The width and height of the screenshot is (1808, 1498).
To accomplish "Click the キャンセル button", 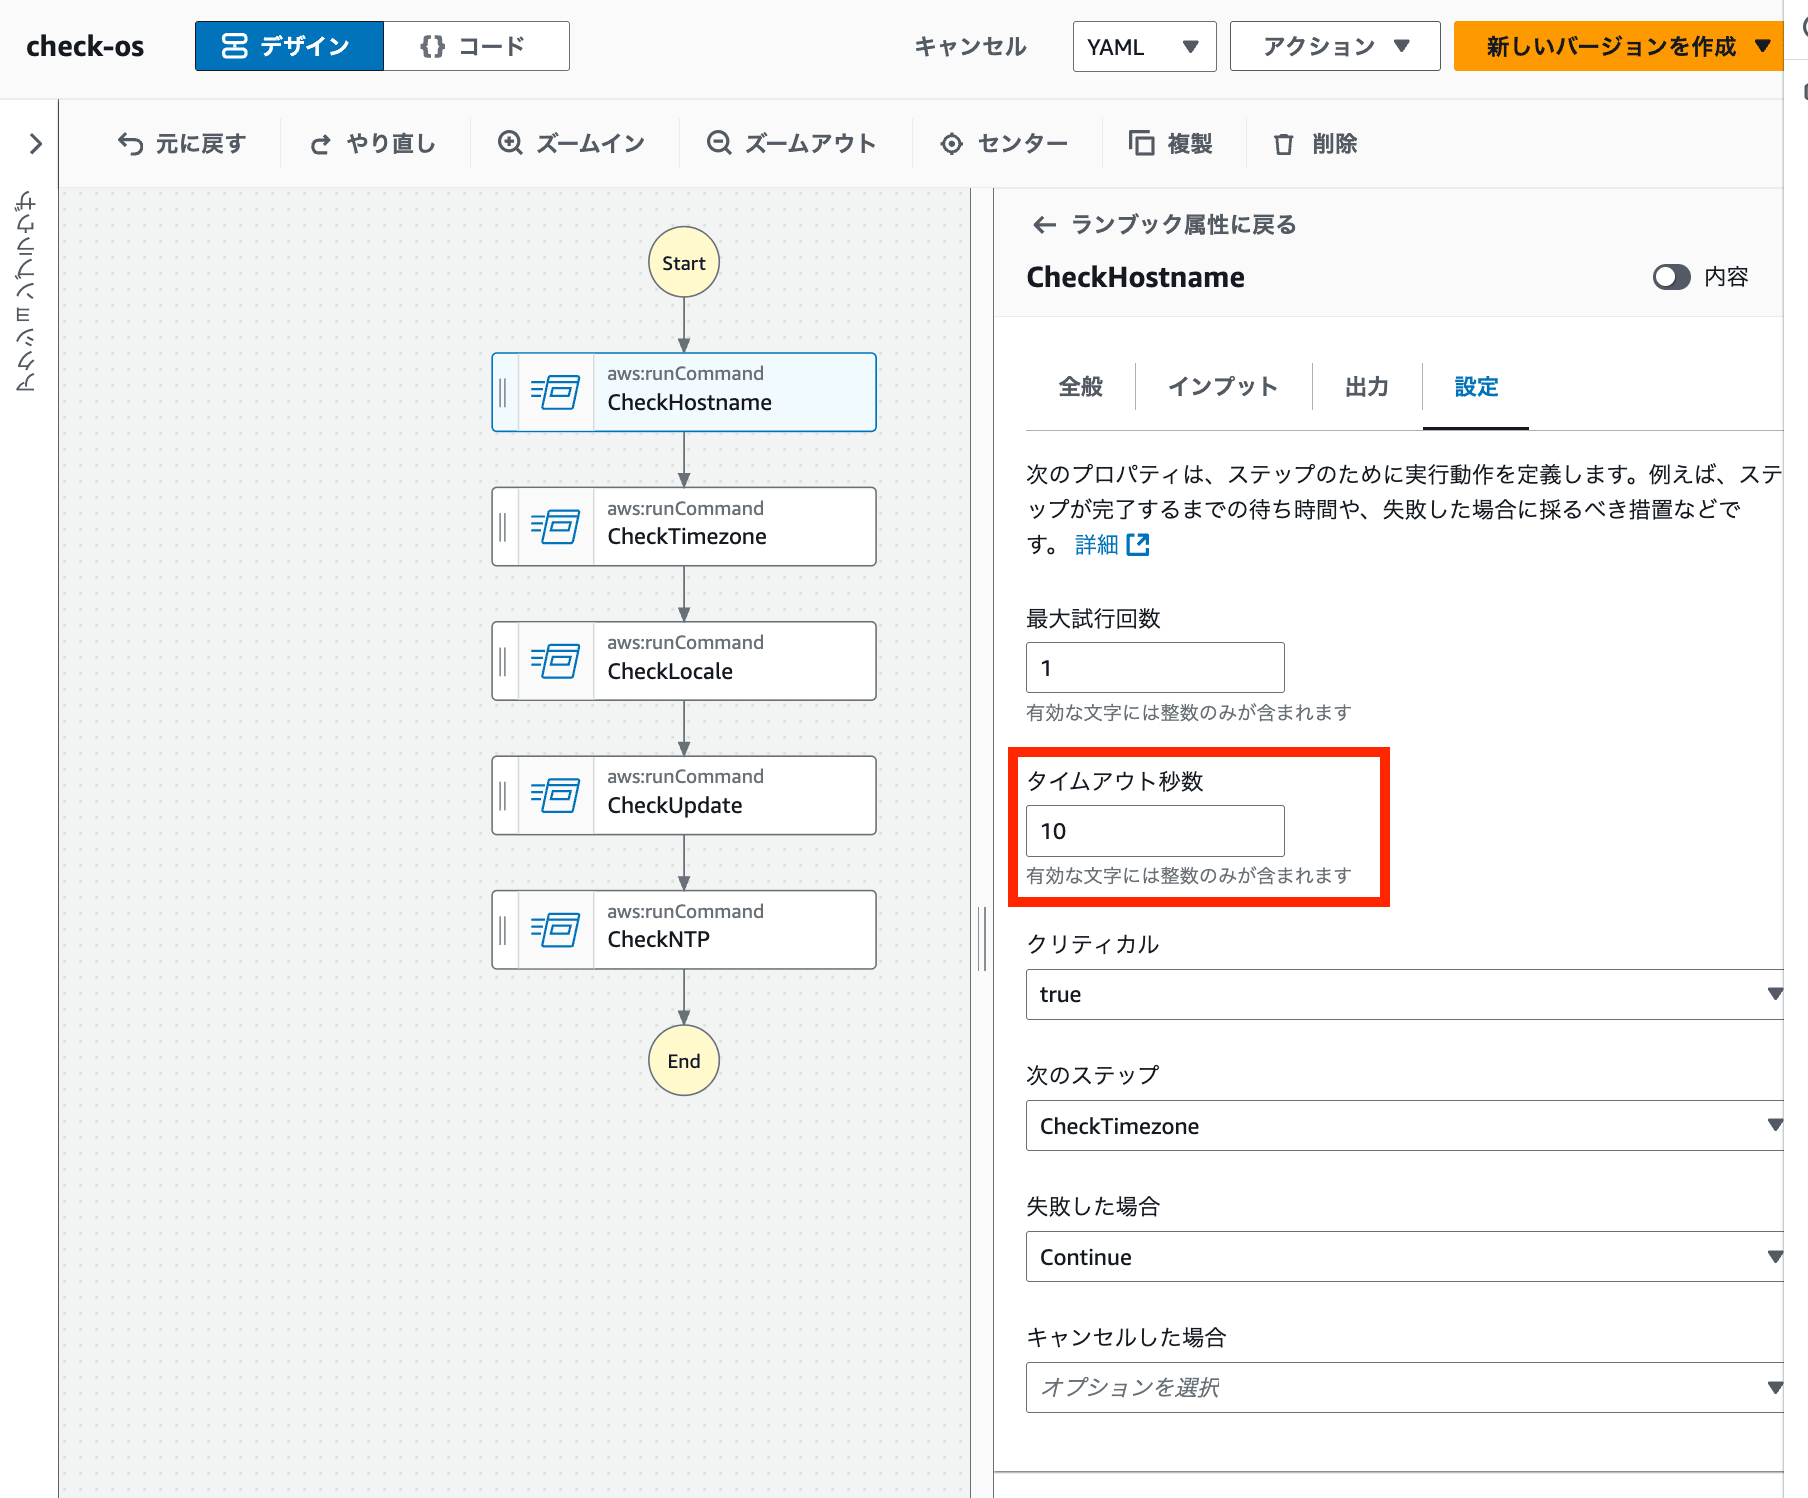I will 970,47.
